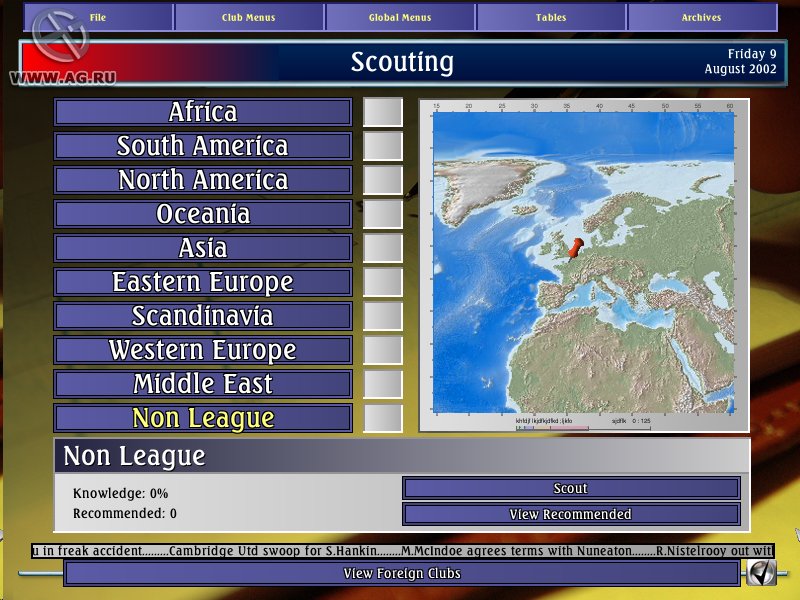The height and width of the screenshot is (600, 800).
Task: Expand the Archives menu
Action: [x=700, y=17]
